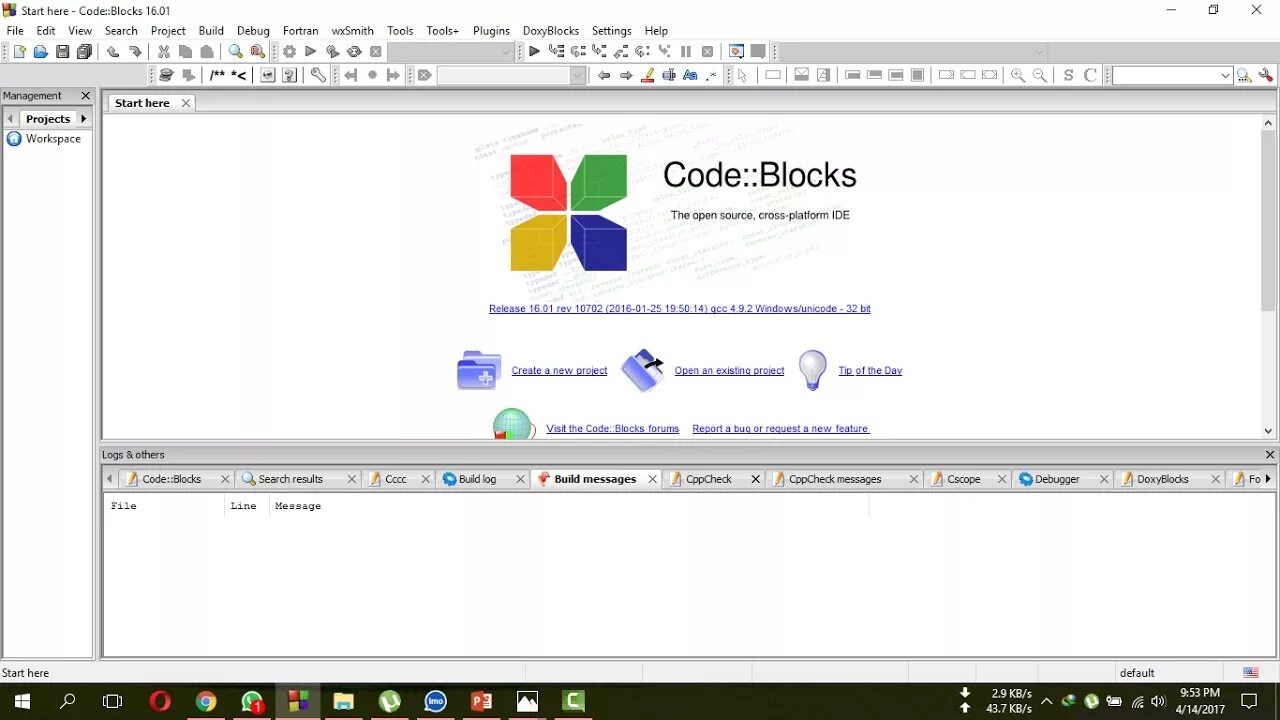Open the File menu
This screenshot has height=720, width=1280.
[x=15, y=31]
